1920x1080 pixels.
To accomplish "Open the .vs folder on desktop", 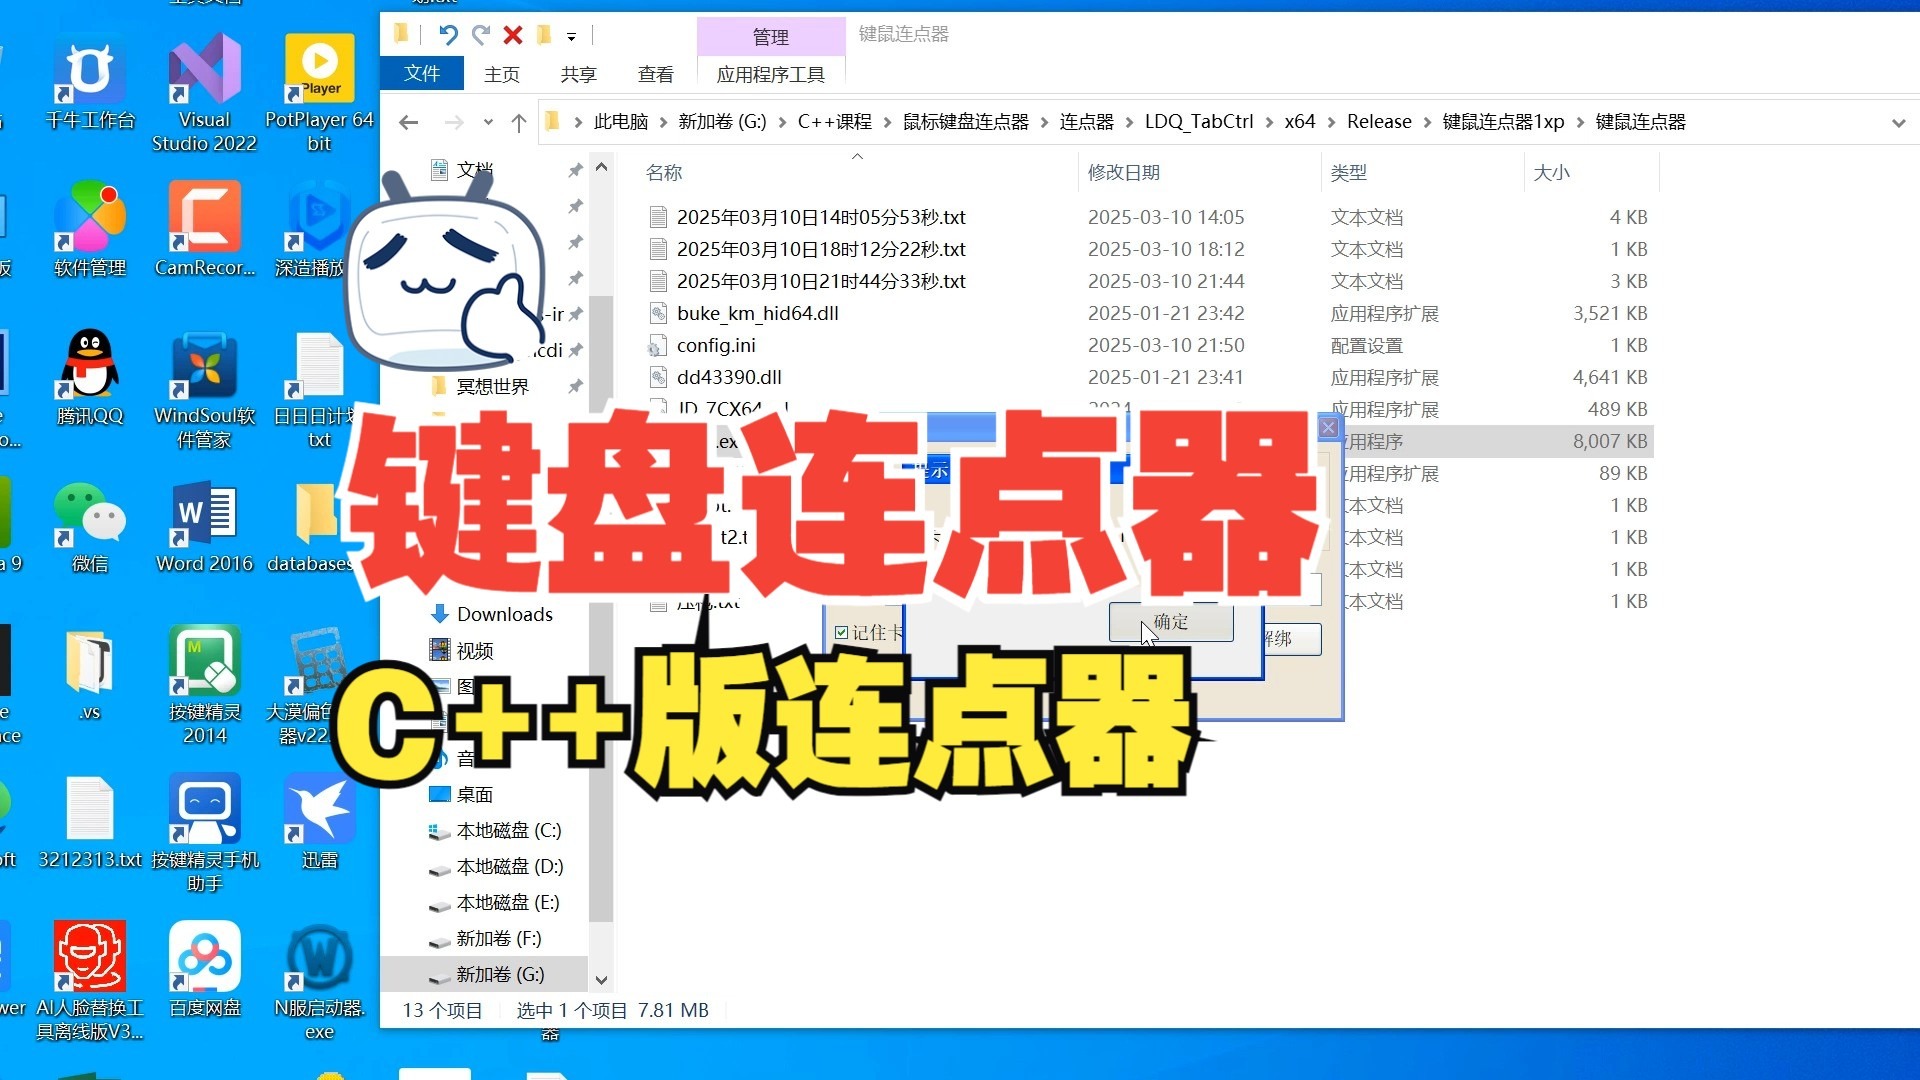I will (90, 673).
